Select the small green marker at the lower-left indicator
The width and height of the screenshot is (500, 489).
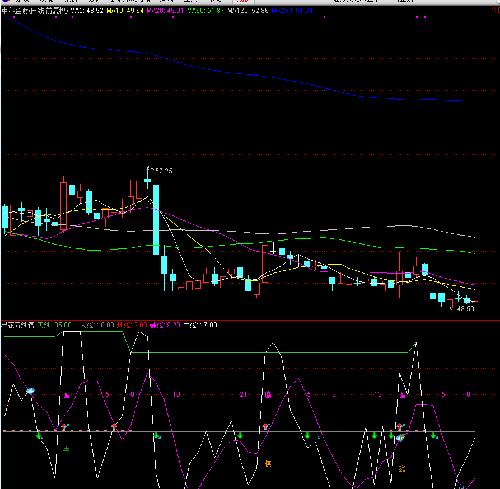point(66,449)
